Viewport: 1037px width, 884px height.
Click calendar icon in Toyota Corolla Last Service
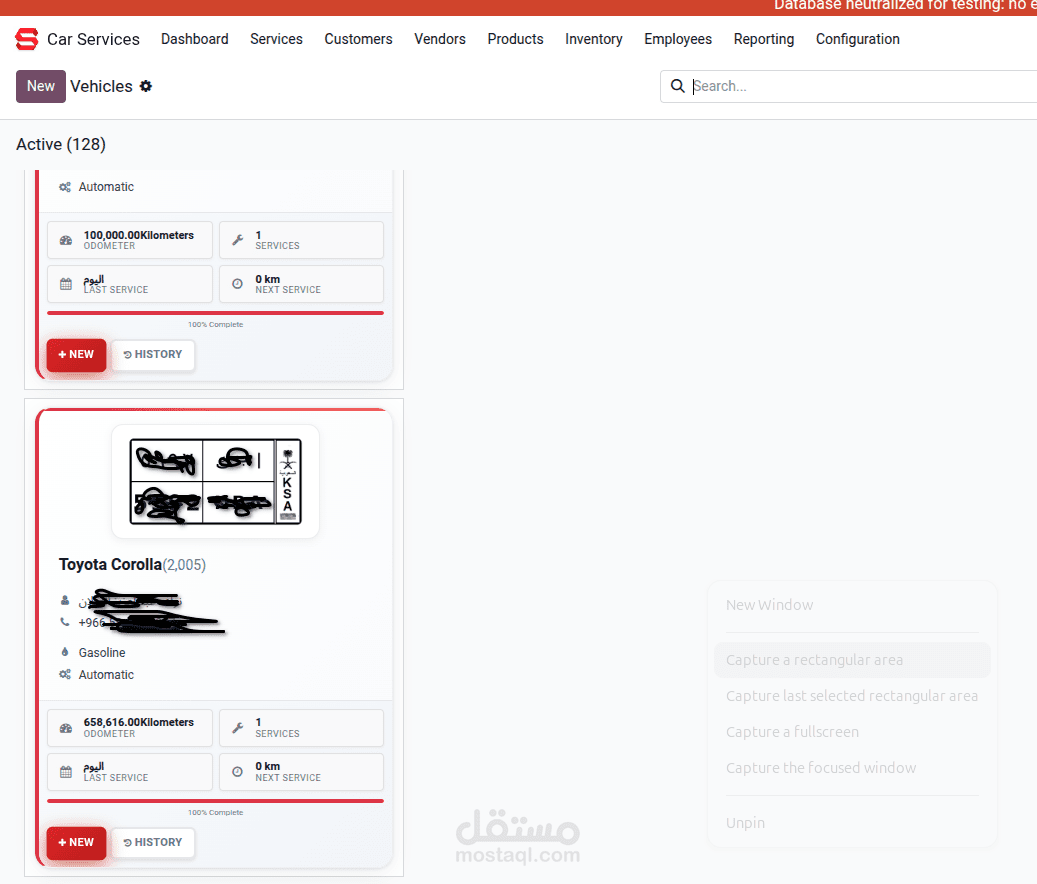point(66,772)
